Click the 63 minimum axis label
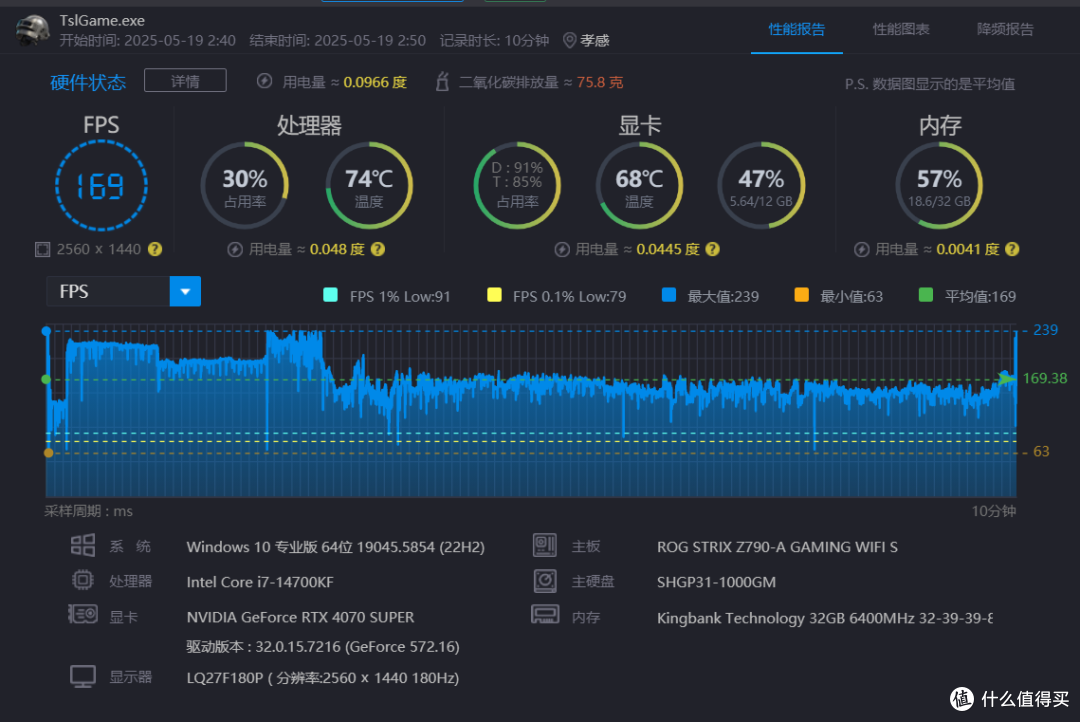 pyautogui.click(x=1041, y=452)
